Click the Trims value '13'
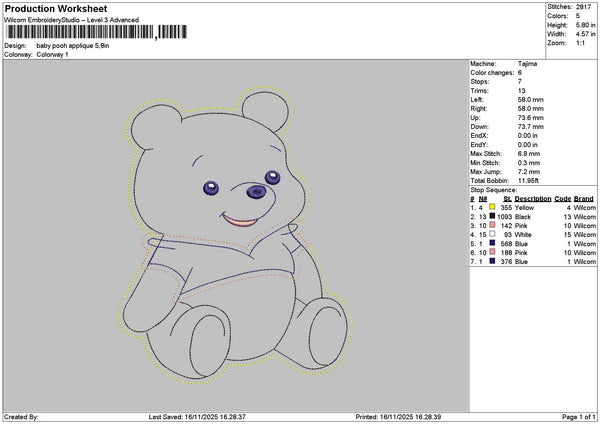Screen dimensions: 600x424 (x=522, y=91)
